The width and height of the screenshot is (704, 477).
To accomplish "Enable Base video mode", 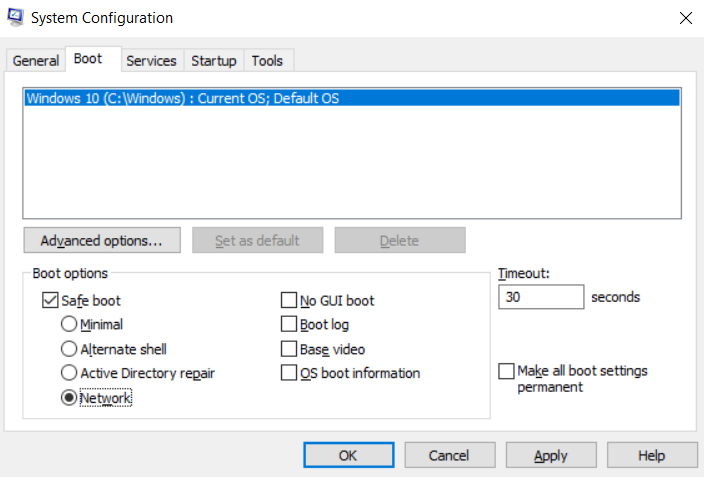I will (x=289, y=349).
